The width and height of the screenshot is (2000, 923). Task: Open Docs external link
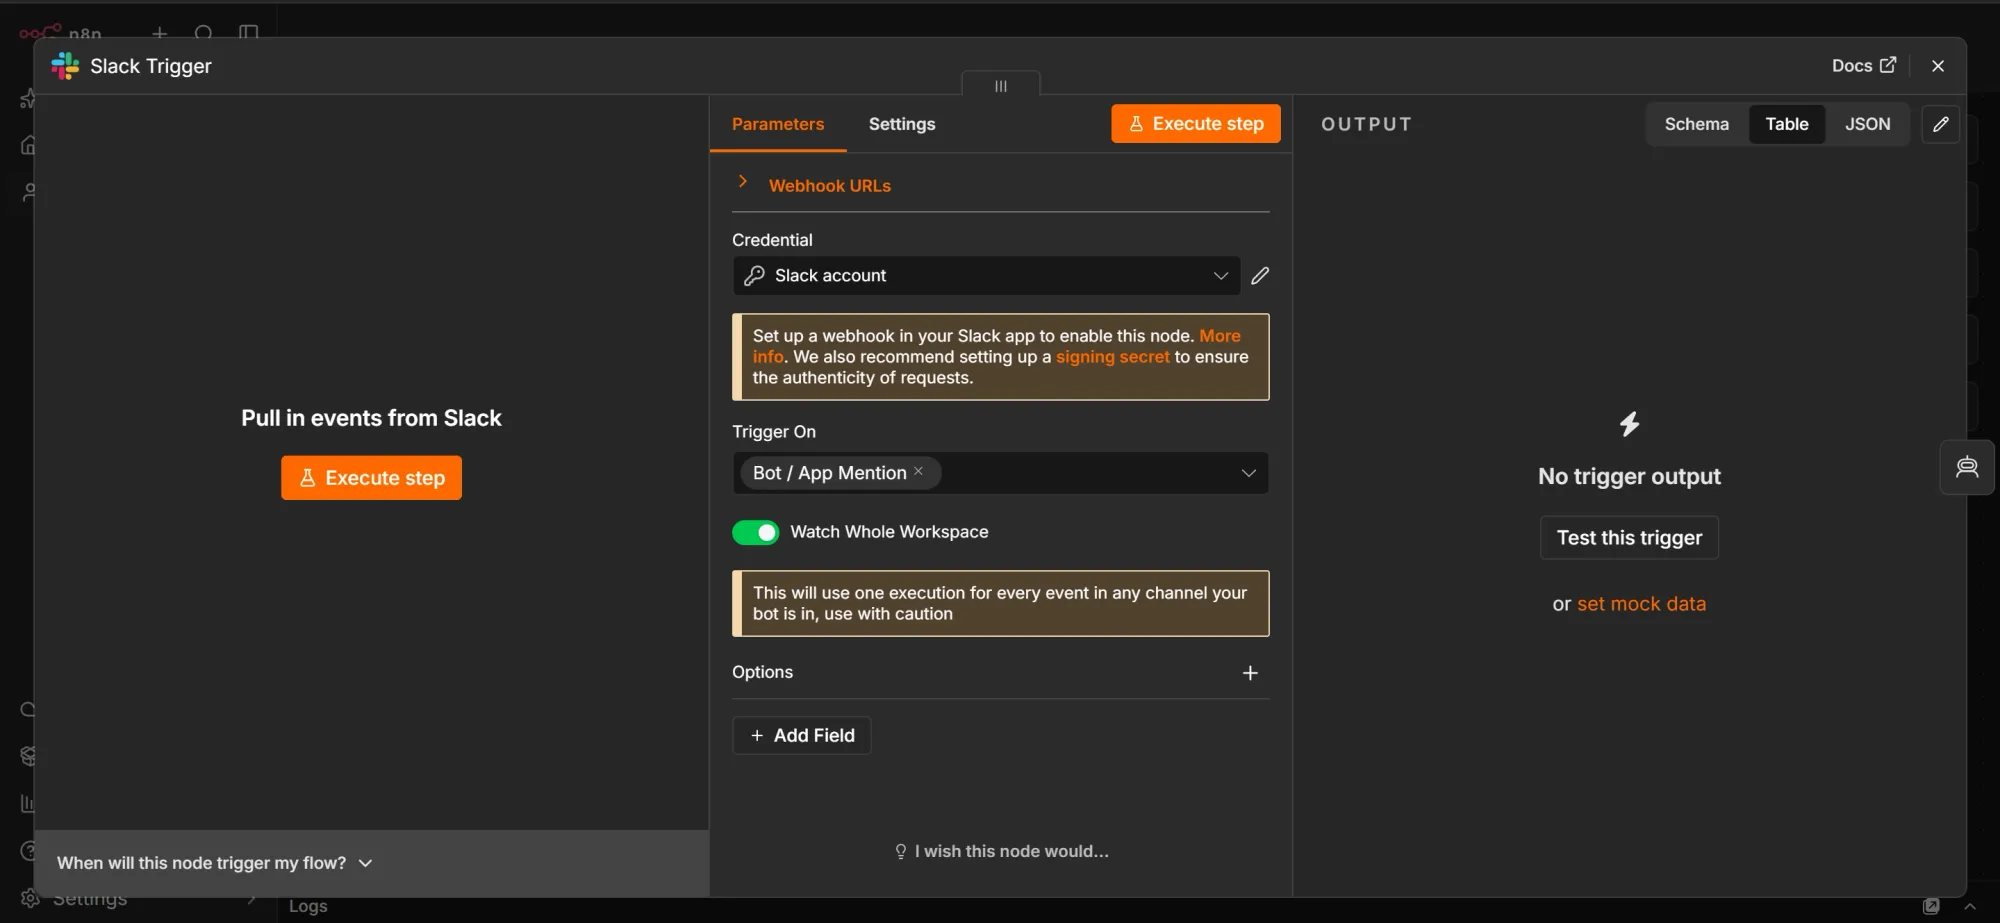[1863, 65]
